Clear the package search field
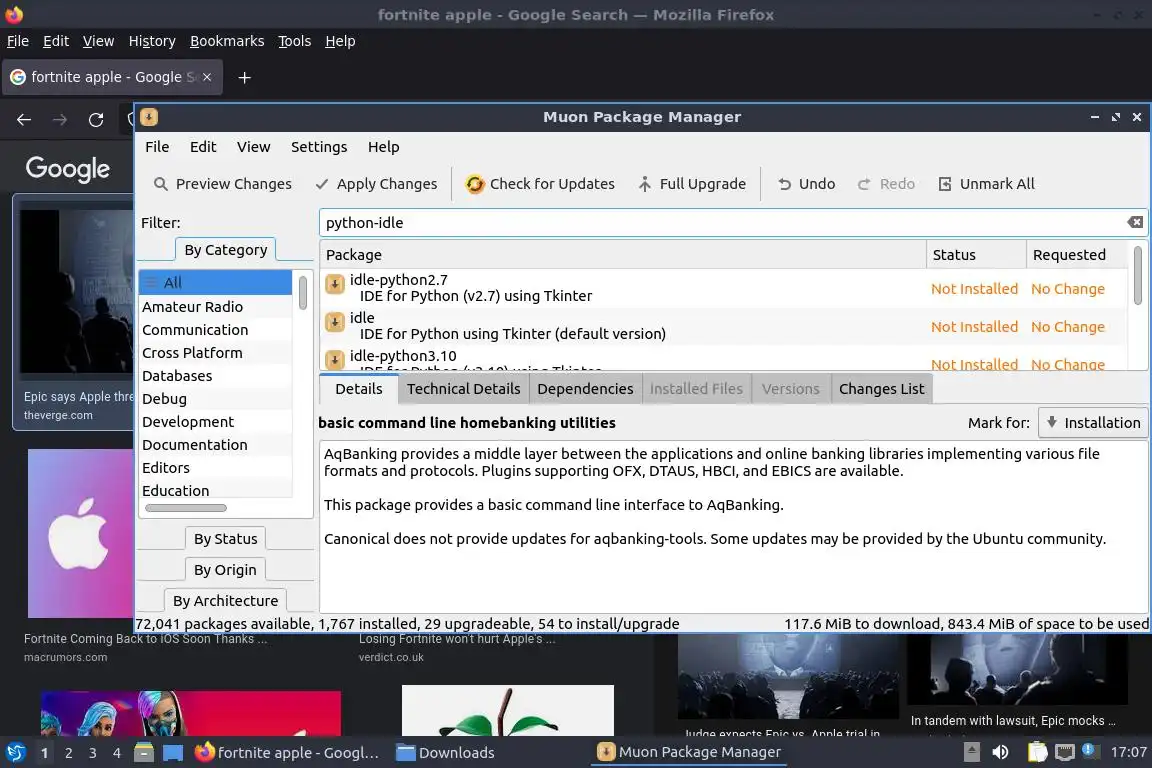1152x768 pixels. coord(1134,222)
